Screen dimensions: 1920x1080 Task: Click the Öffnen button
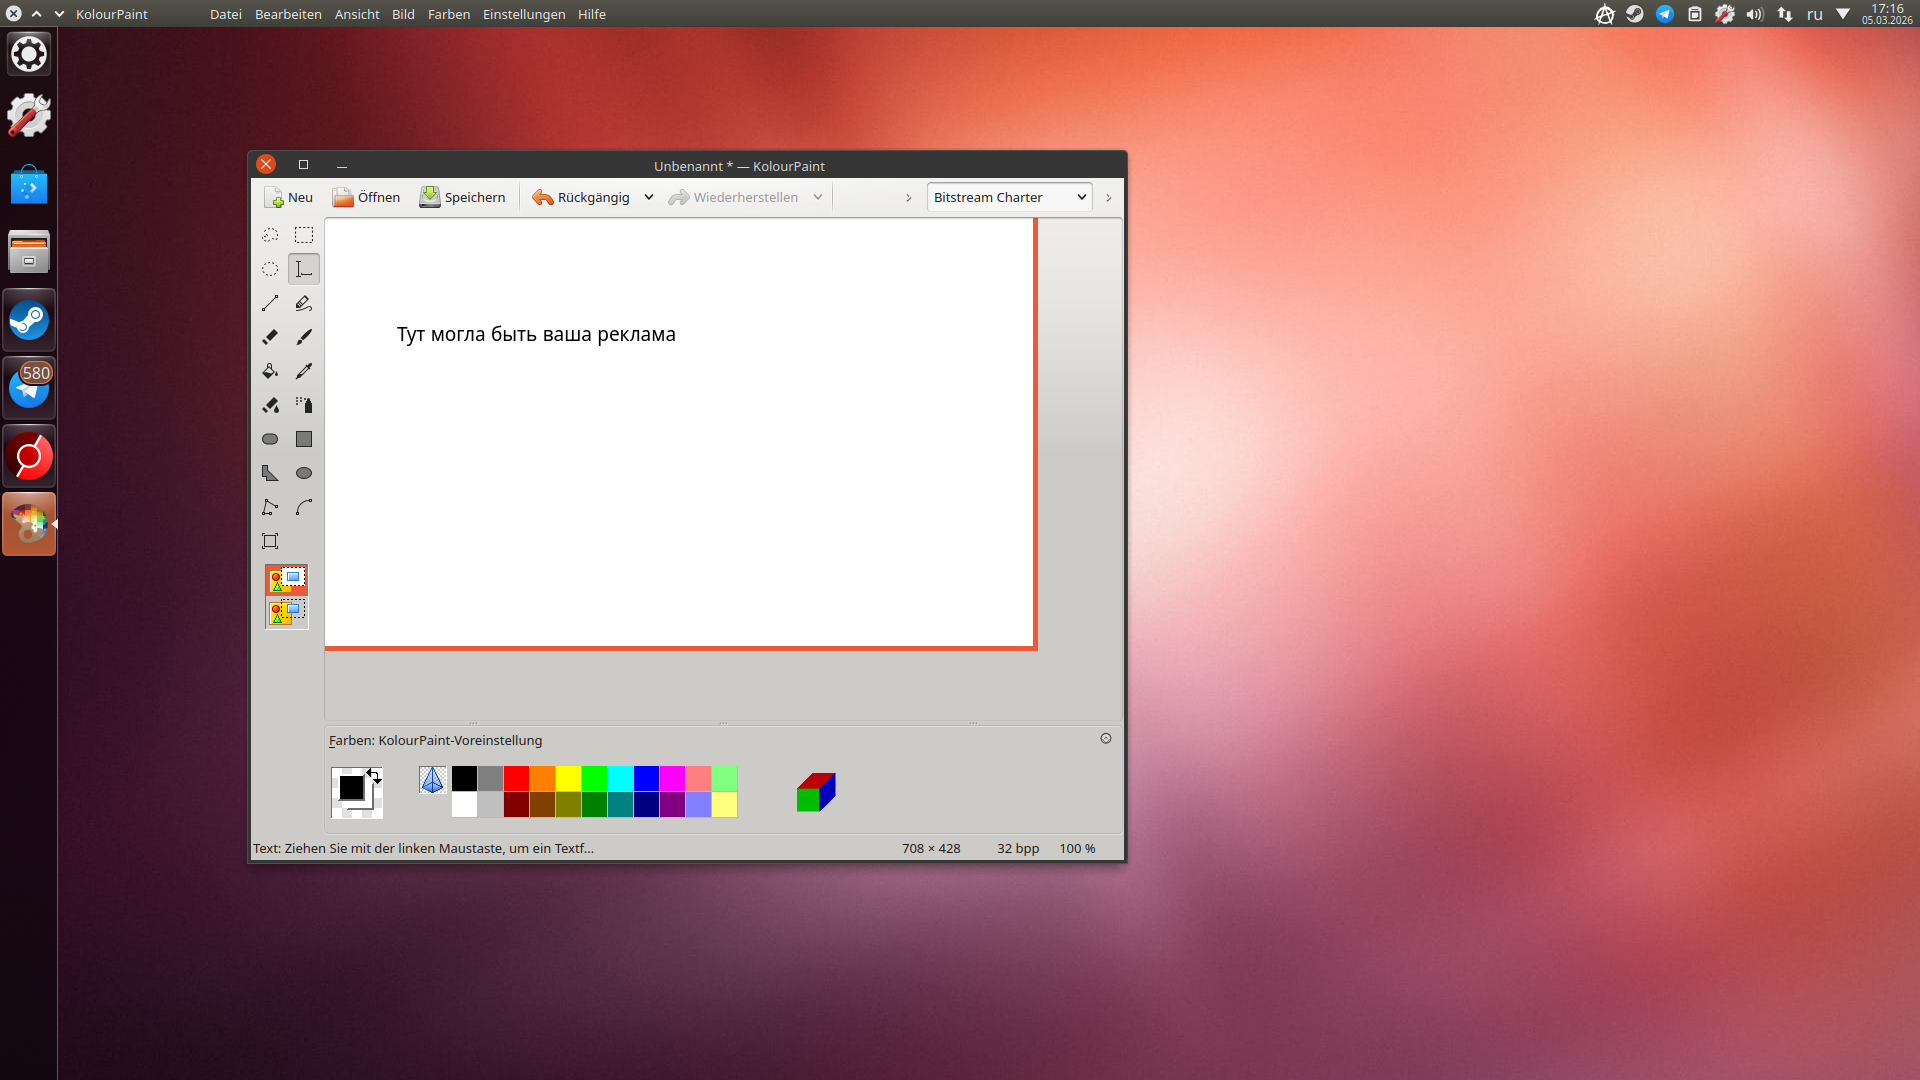click(x=366, y=197)
